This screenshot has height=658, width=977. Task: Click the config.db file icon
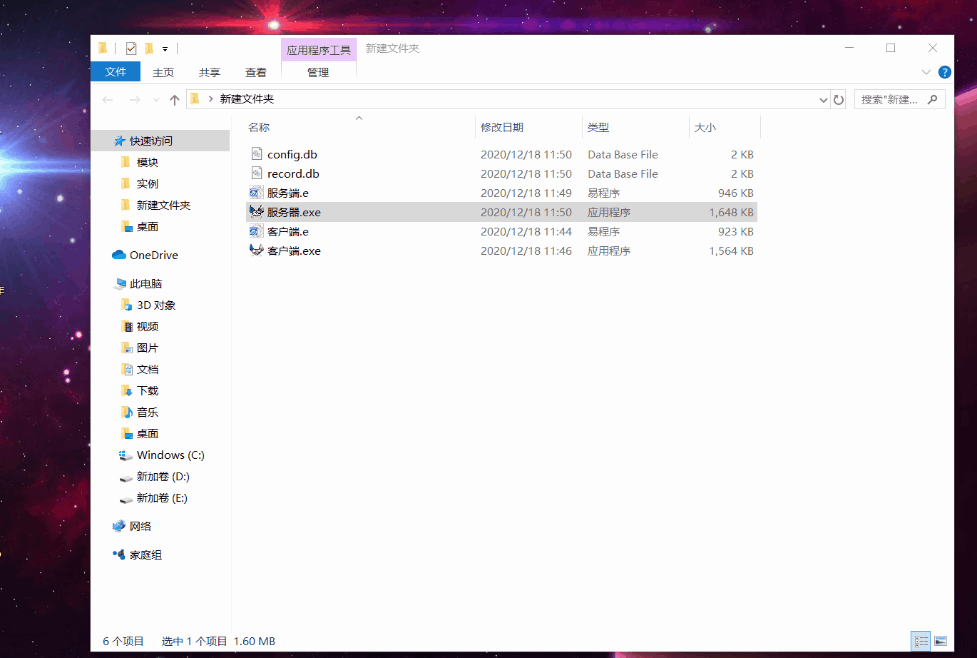point(257,154)
